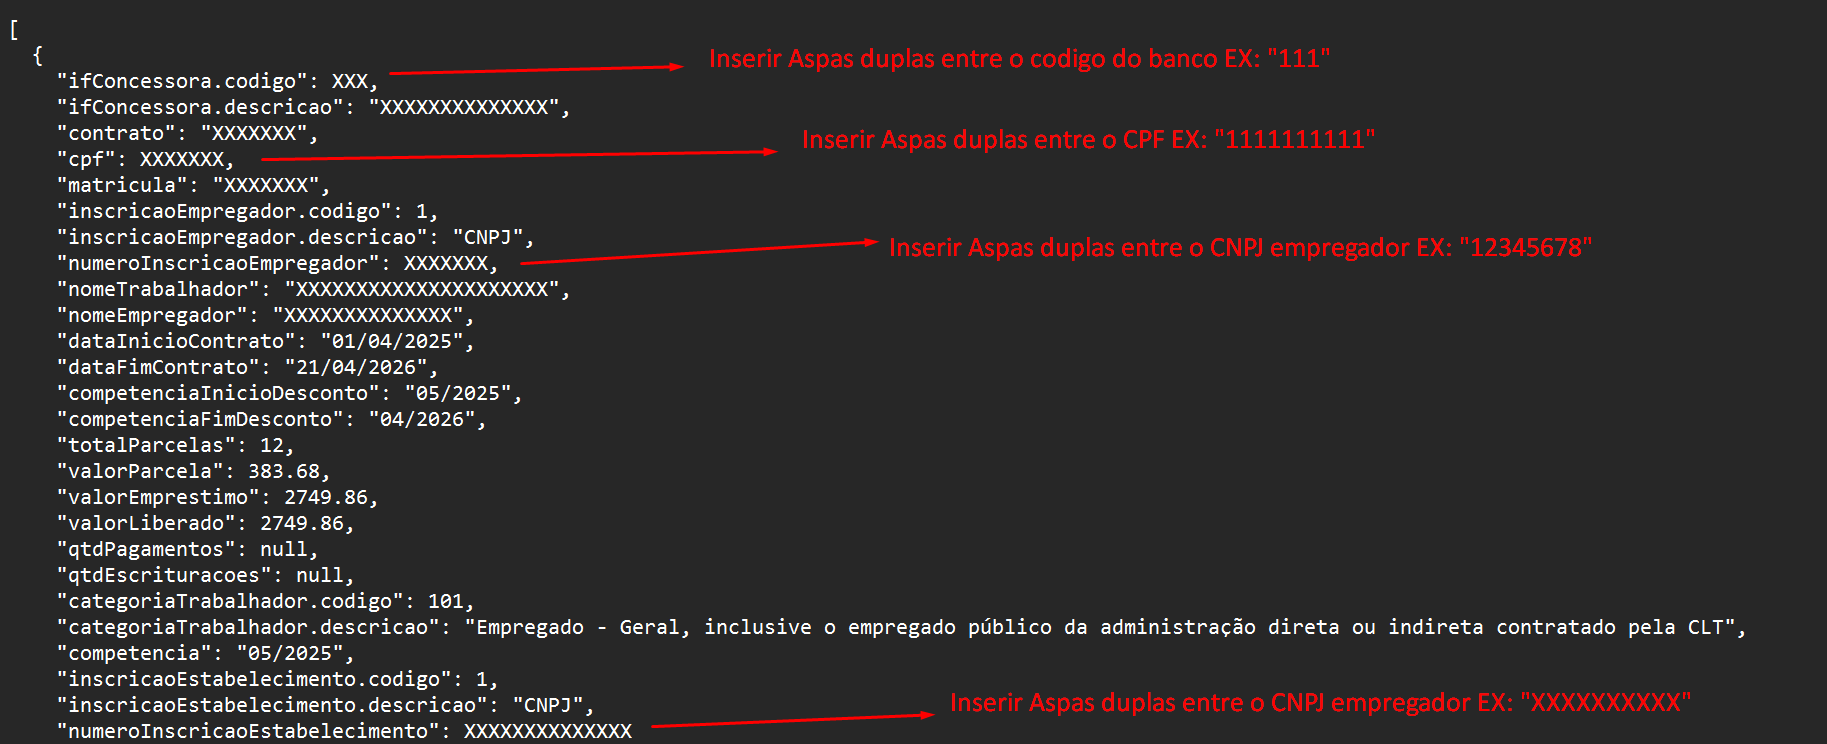Click the opening square bracket
This screenshot has height=744, width=1827.
point(14,29)
